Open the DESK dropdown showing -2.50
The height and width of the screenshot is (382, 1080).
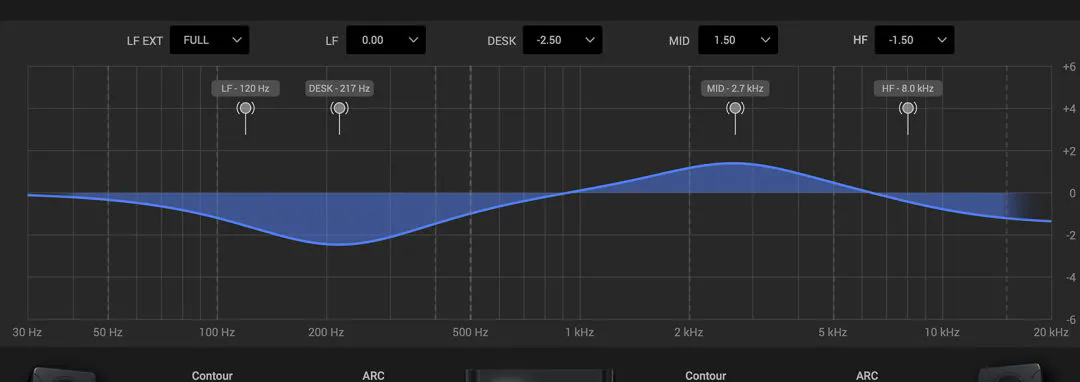tap(562, 40)
